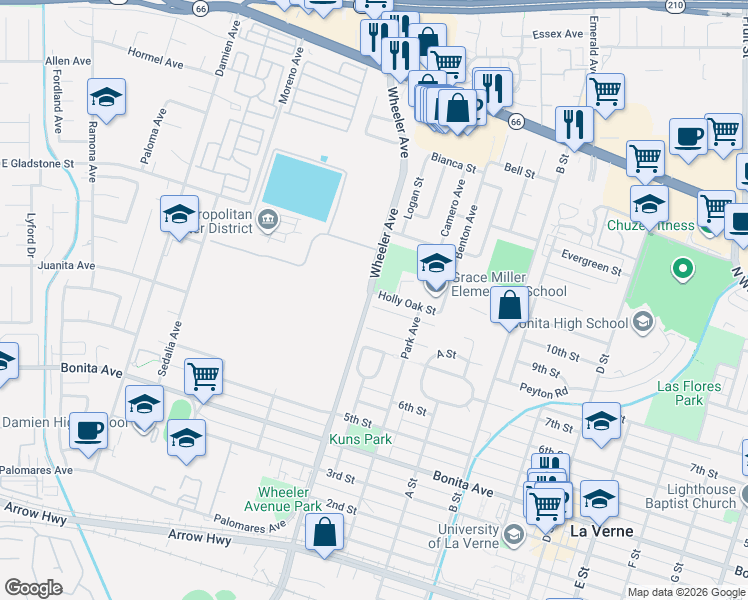
Task: Select the cafe cup marker near Damien High School
Action: click(89, 432)
